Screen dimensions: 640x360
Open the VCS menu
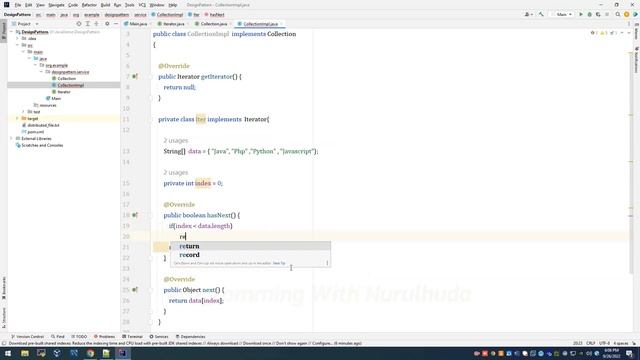[142, 5]
